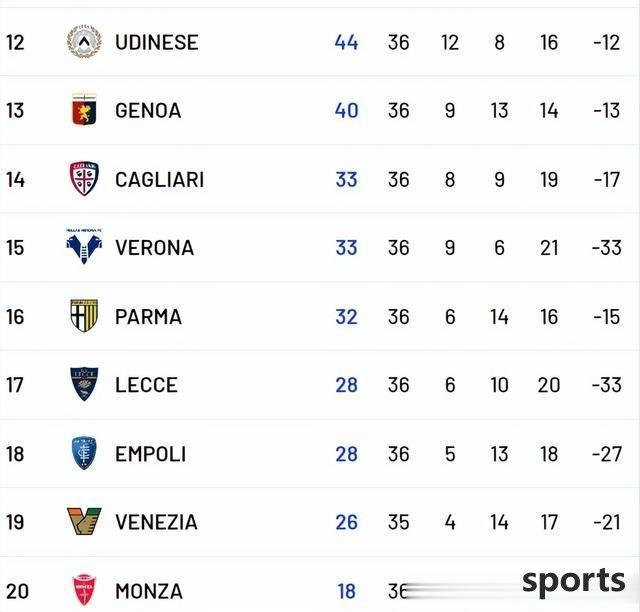The image size is (640, 612).
Task: Click the Parma club crest
Action: click(84, 316)
